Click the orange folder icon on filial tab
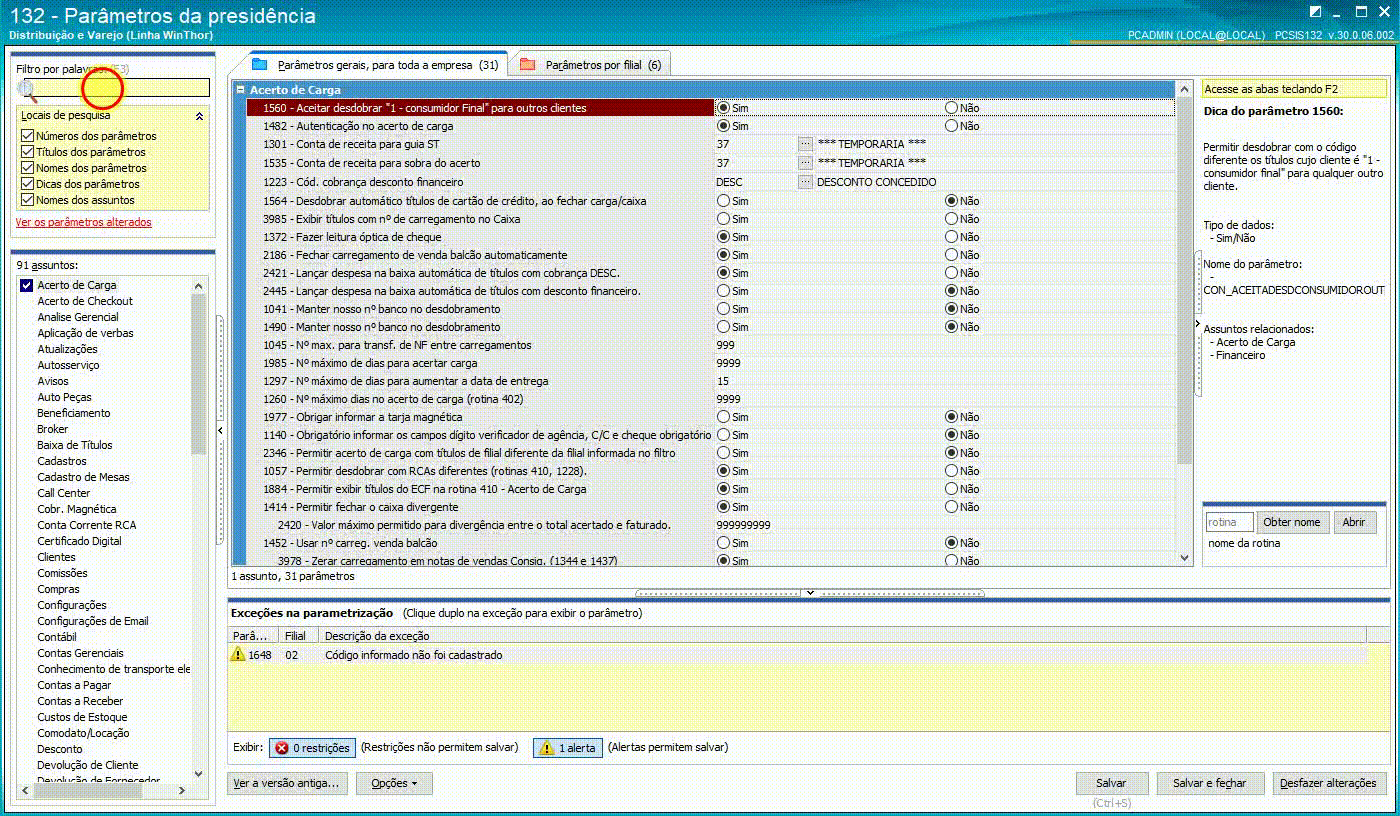 (527, 64)
